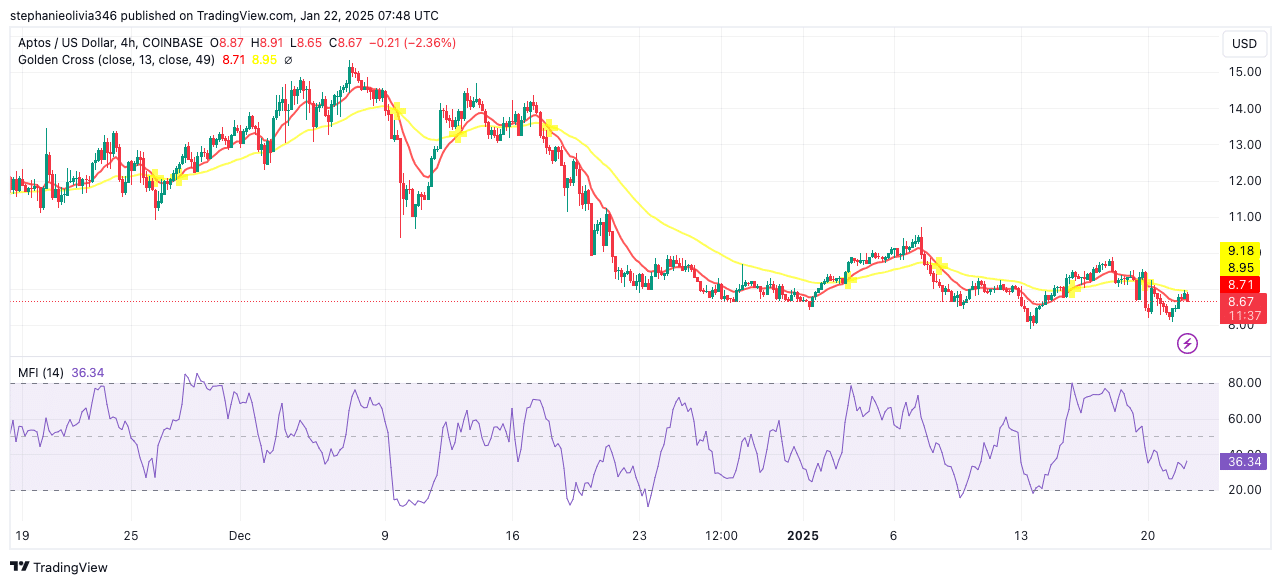The width and height of the screenshot is (1281, 584).
Task: Click the purple lightning bolt icon
Action: [x=1187, y=344]
